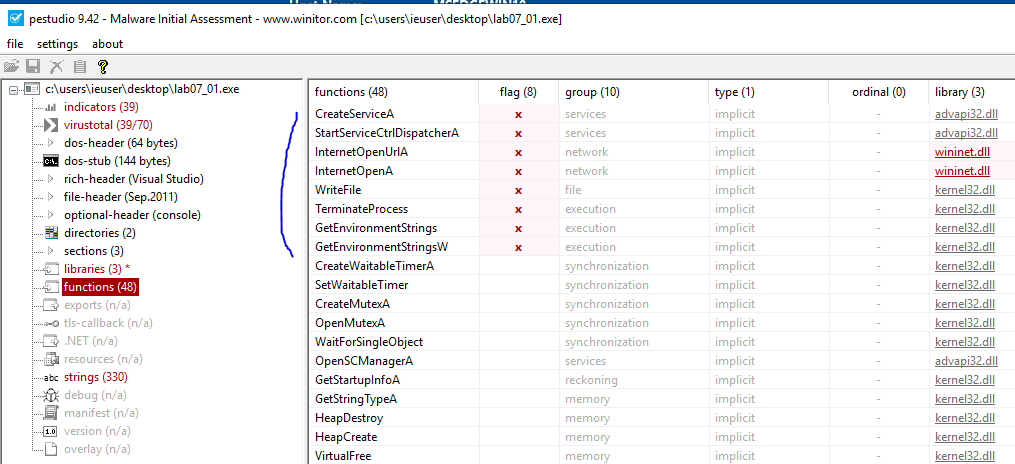Screen dimensions: 1015x464
Task: Select the HeapDestroy function row
Action: click(x=662, y=418)
